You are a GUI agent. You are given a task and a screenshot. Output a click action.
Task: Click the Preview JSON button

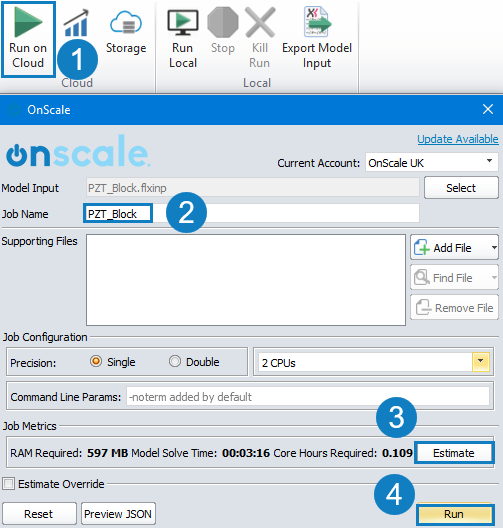[118, 514]
